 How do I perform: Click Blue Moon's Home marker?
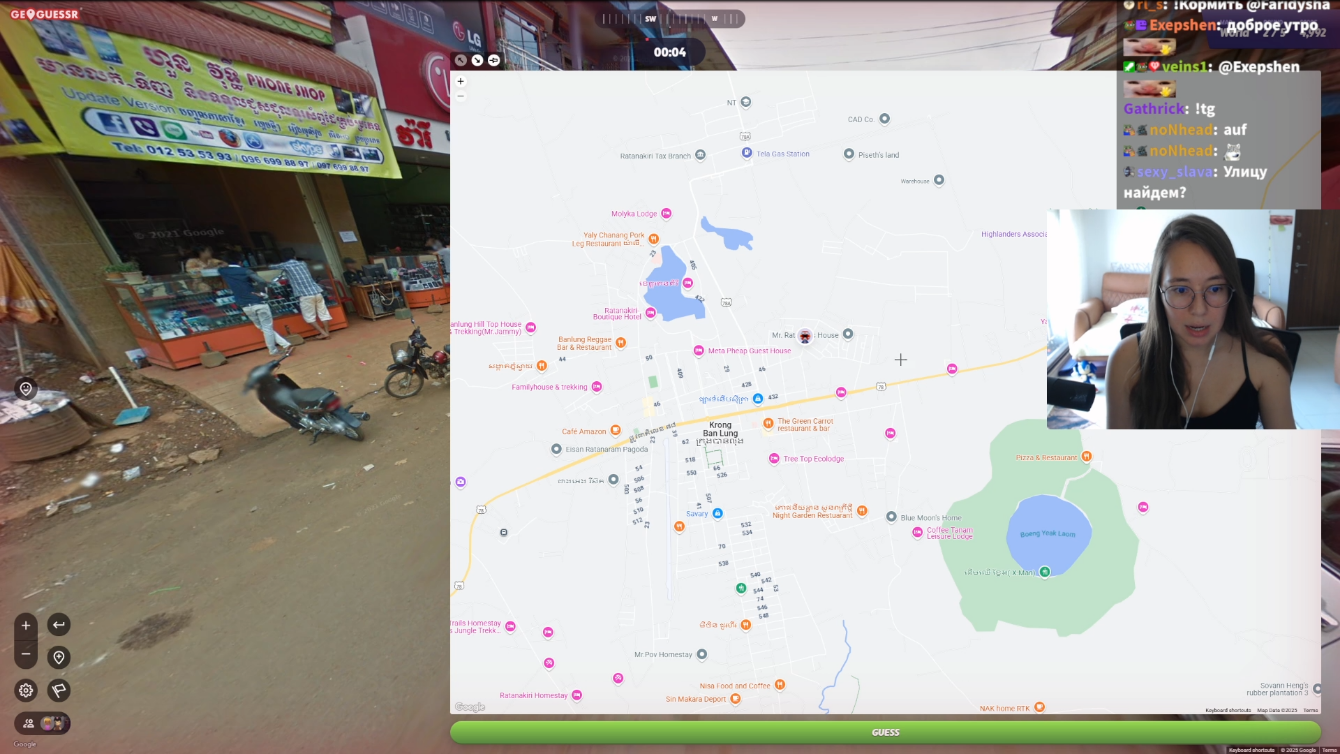(891, 517)
